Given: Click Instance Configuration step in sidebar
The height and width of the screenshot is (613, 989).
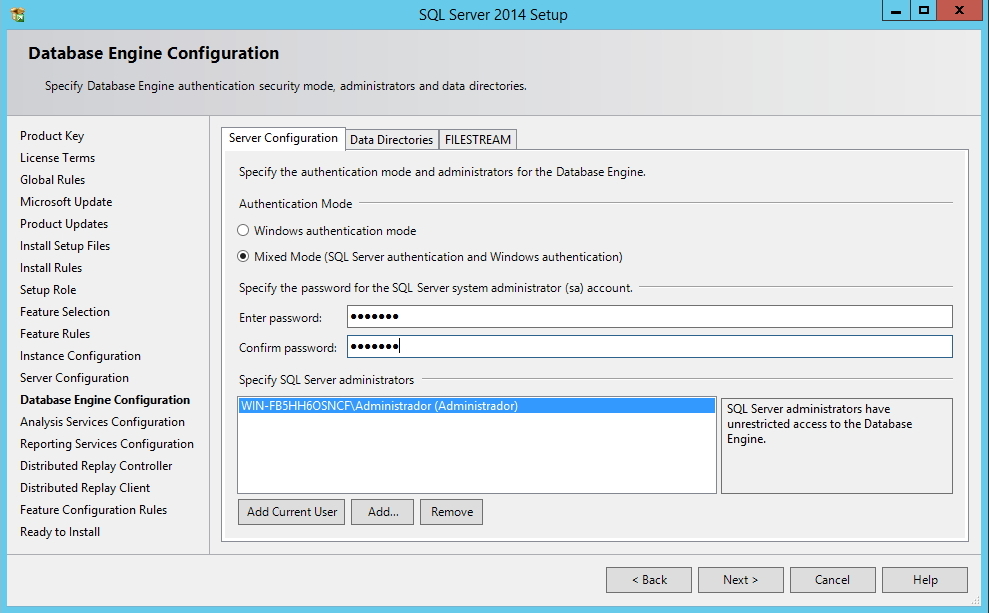Looking at the screenshot, I should tap(80, 356).
